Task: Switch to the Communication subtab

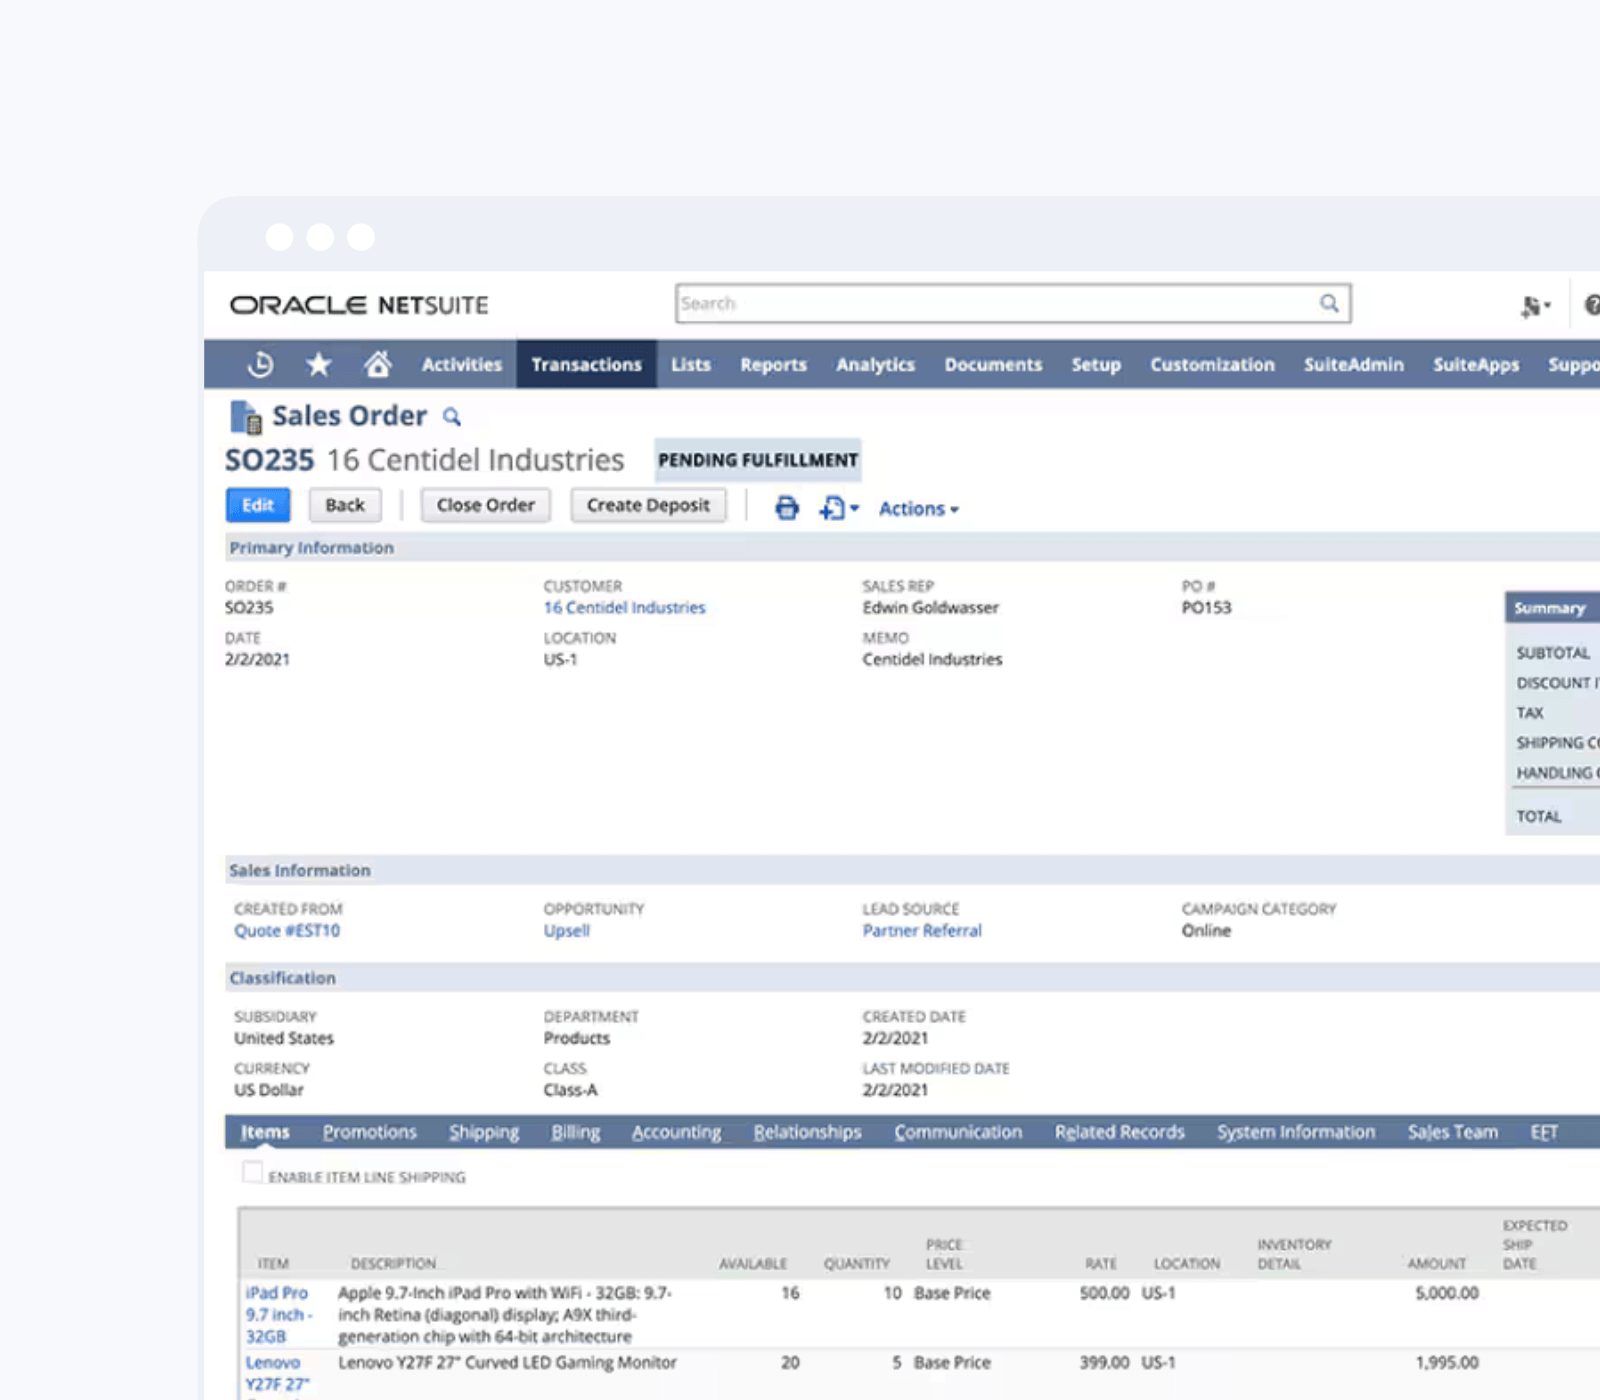Action: (958, 1132)
